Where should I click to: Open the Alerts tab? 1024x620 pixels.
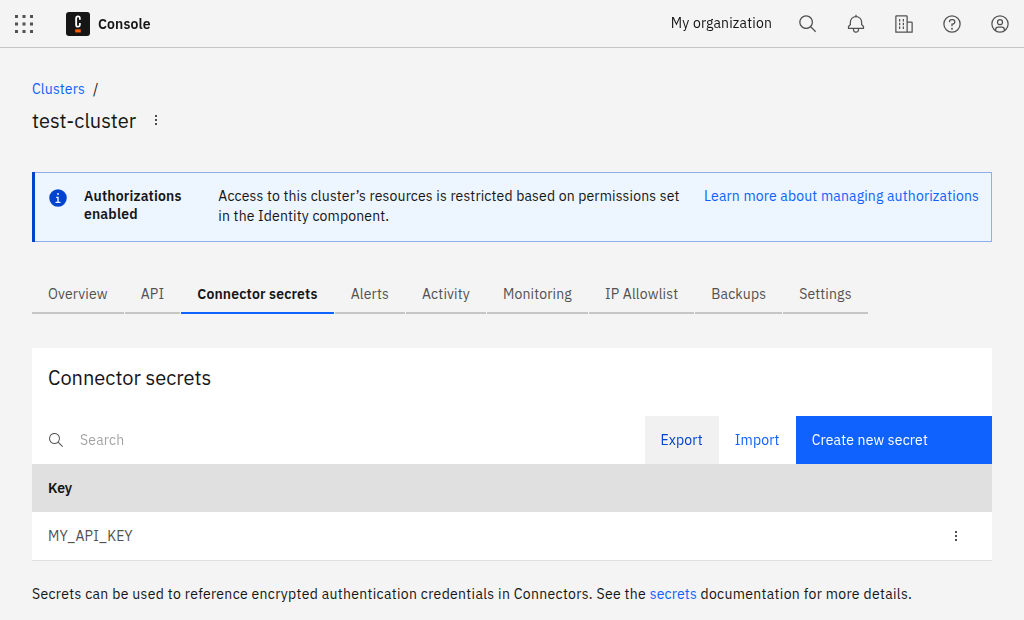[x=369, y=294]
